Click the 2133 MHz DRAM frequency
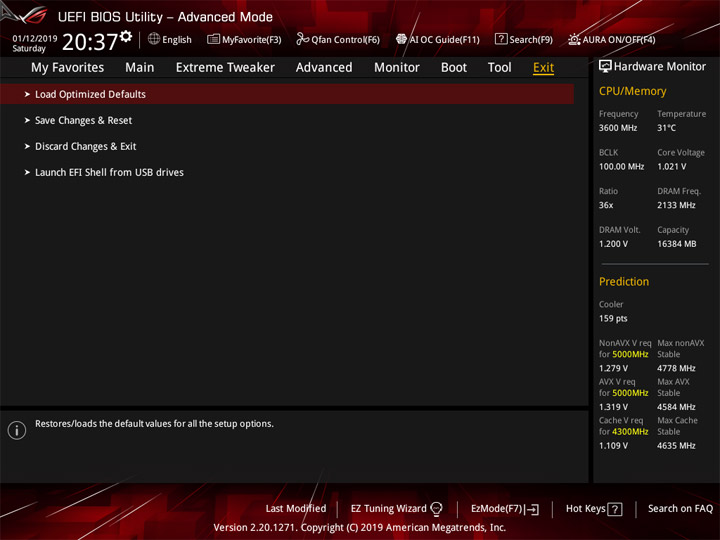720x540 pixels. pyautogui.click(x=676, y=205)
